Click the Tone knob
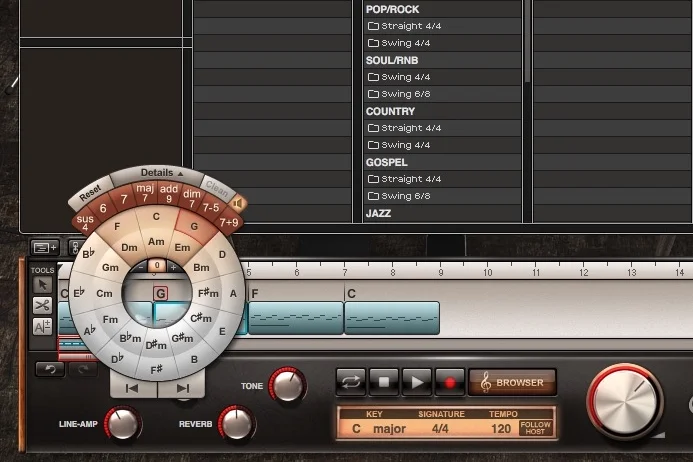Screen dimensions: 693x462 pos(288,385)
